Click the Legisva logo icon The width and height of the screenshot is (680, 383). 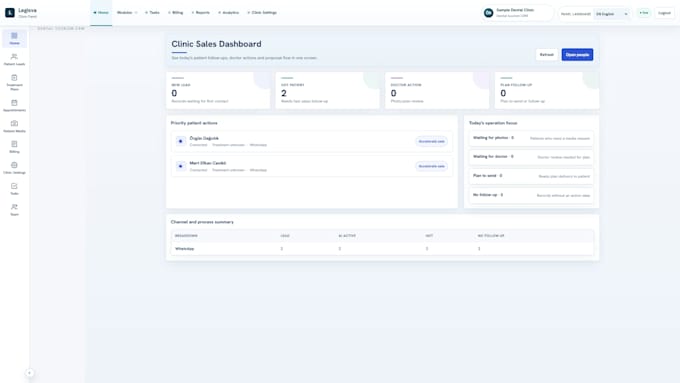10,13
